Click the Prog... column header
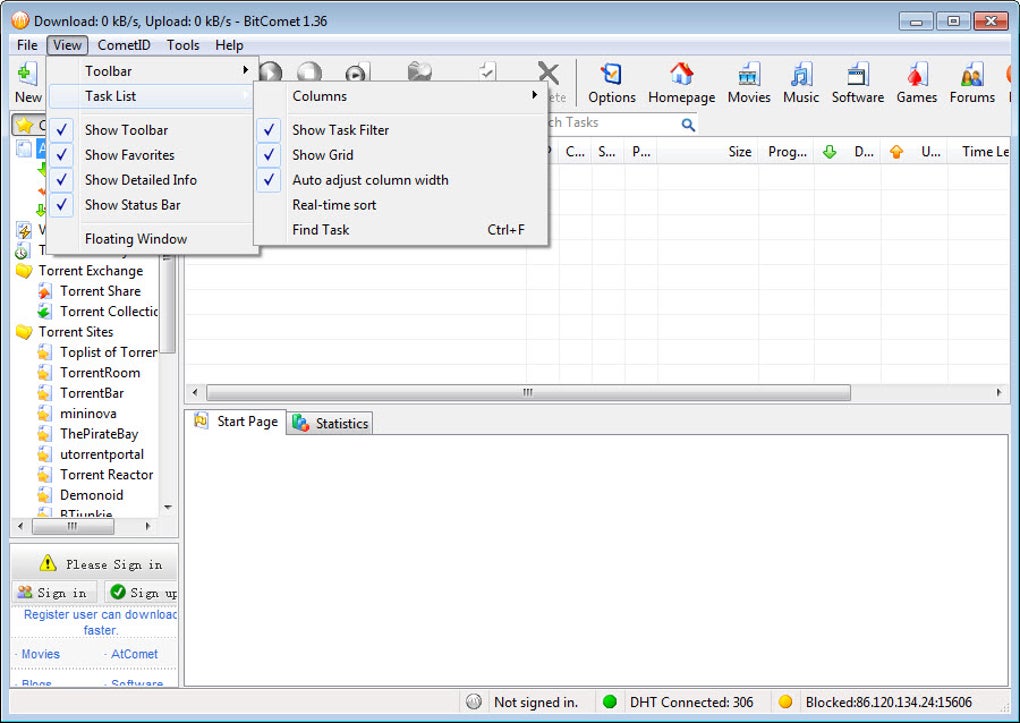Viewport: 1020px width, 723px height. (786, 152)
